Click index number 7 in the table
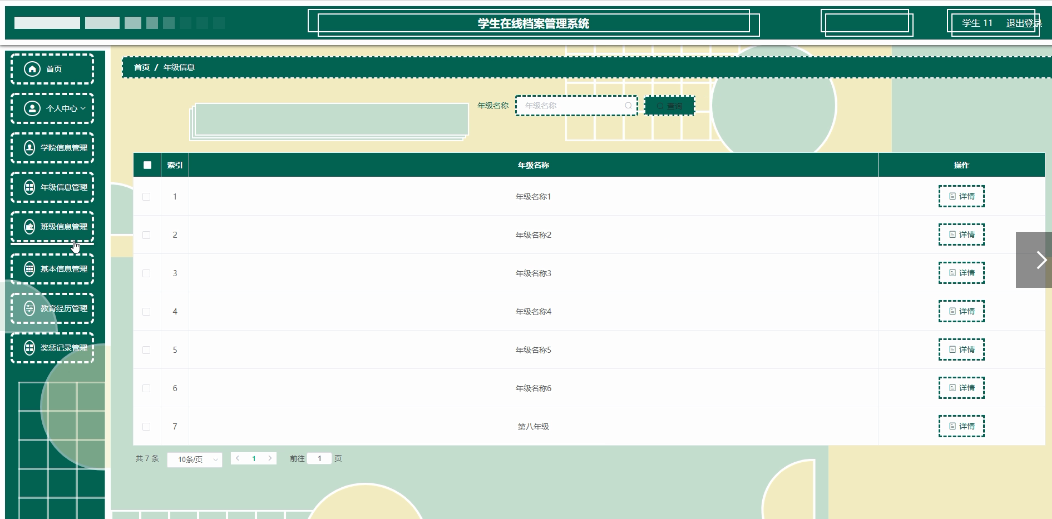The image size is (1052, 519). pos(175,426)
